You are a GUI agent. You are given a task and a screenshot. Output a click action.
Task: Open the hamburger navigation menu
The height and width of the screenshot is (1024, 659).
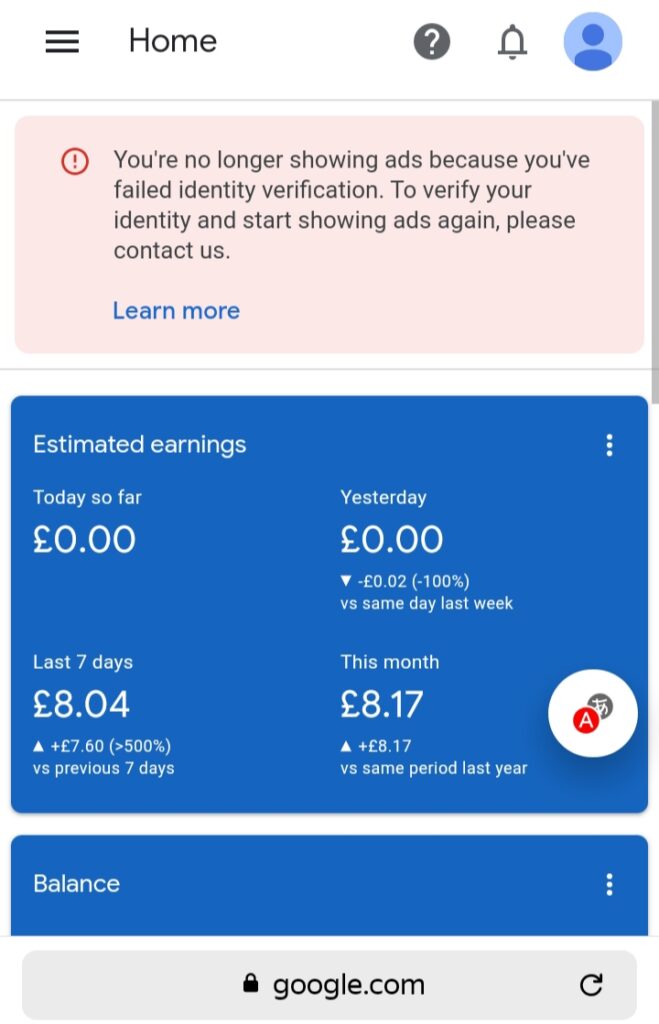(62, 41)
